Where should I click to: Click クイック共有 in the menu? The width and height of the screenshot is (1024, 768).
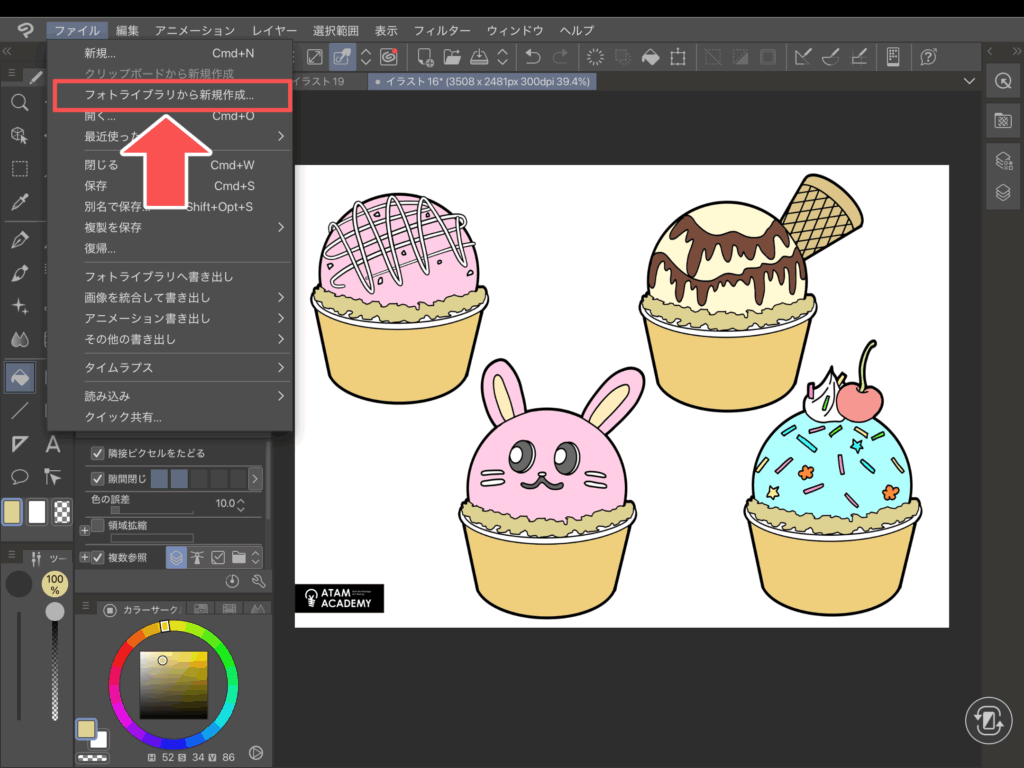[123, 417]
